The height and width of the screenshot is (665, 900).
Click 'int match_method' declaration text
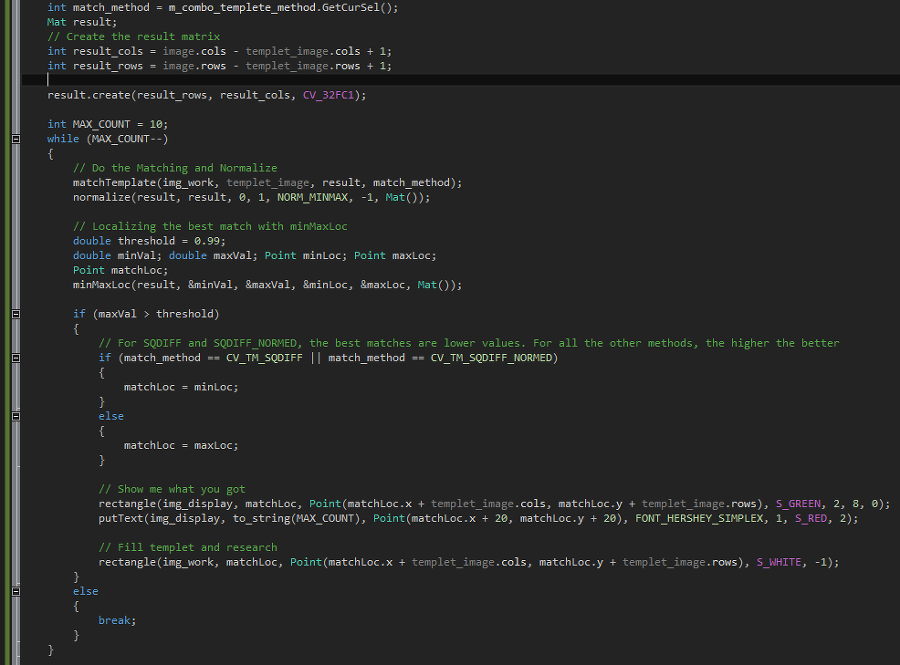[x=98, y=7]
